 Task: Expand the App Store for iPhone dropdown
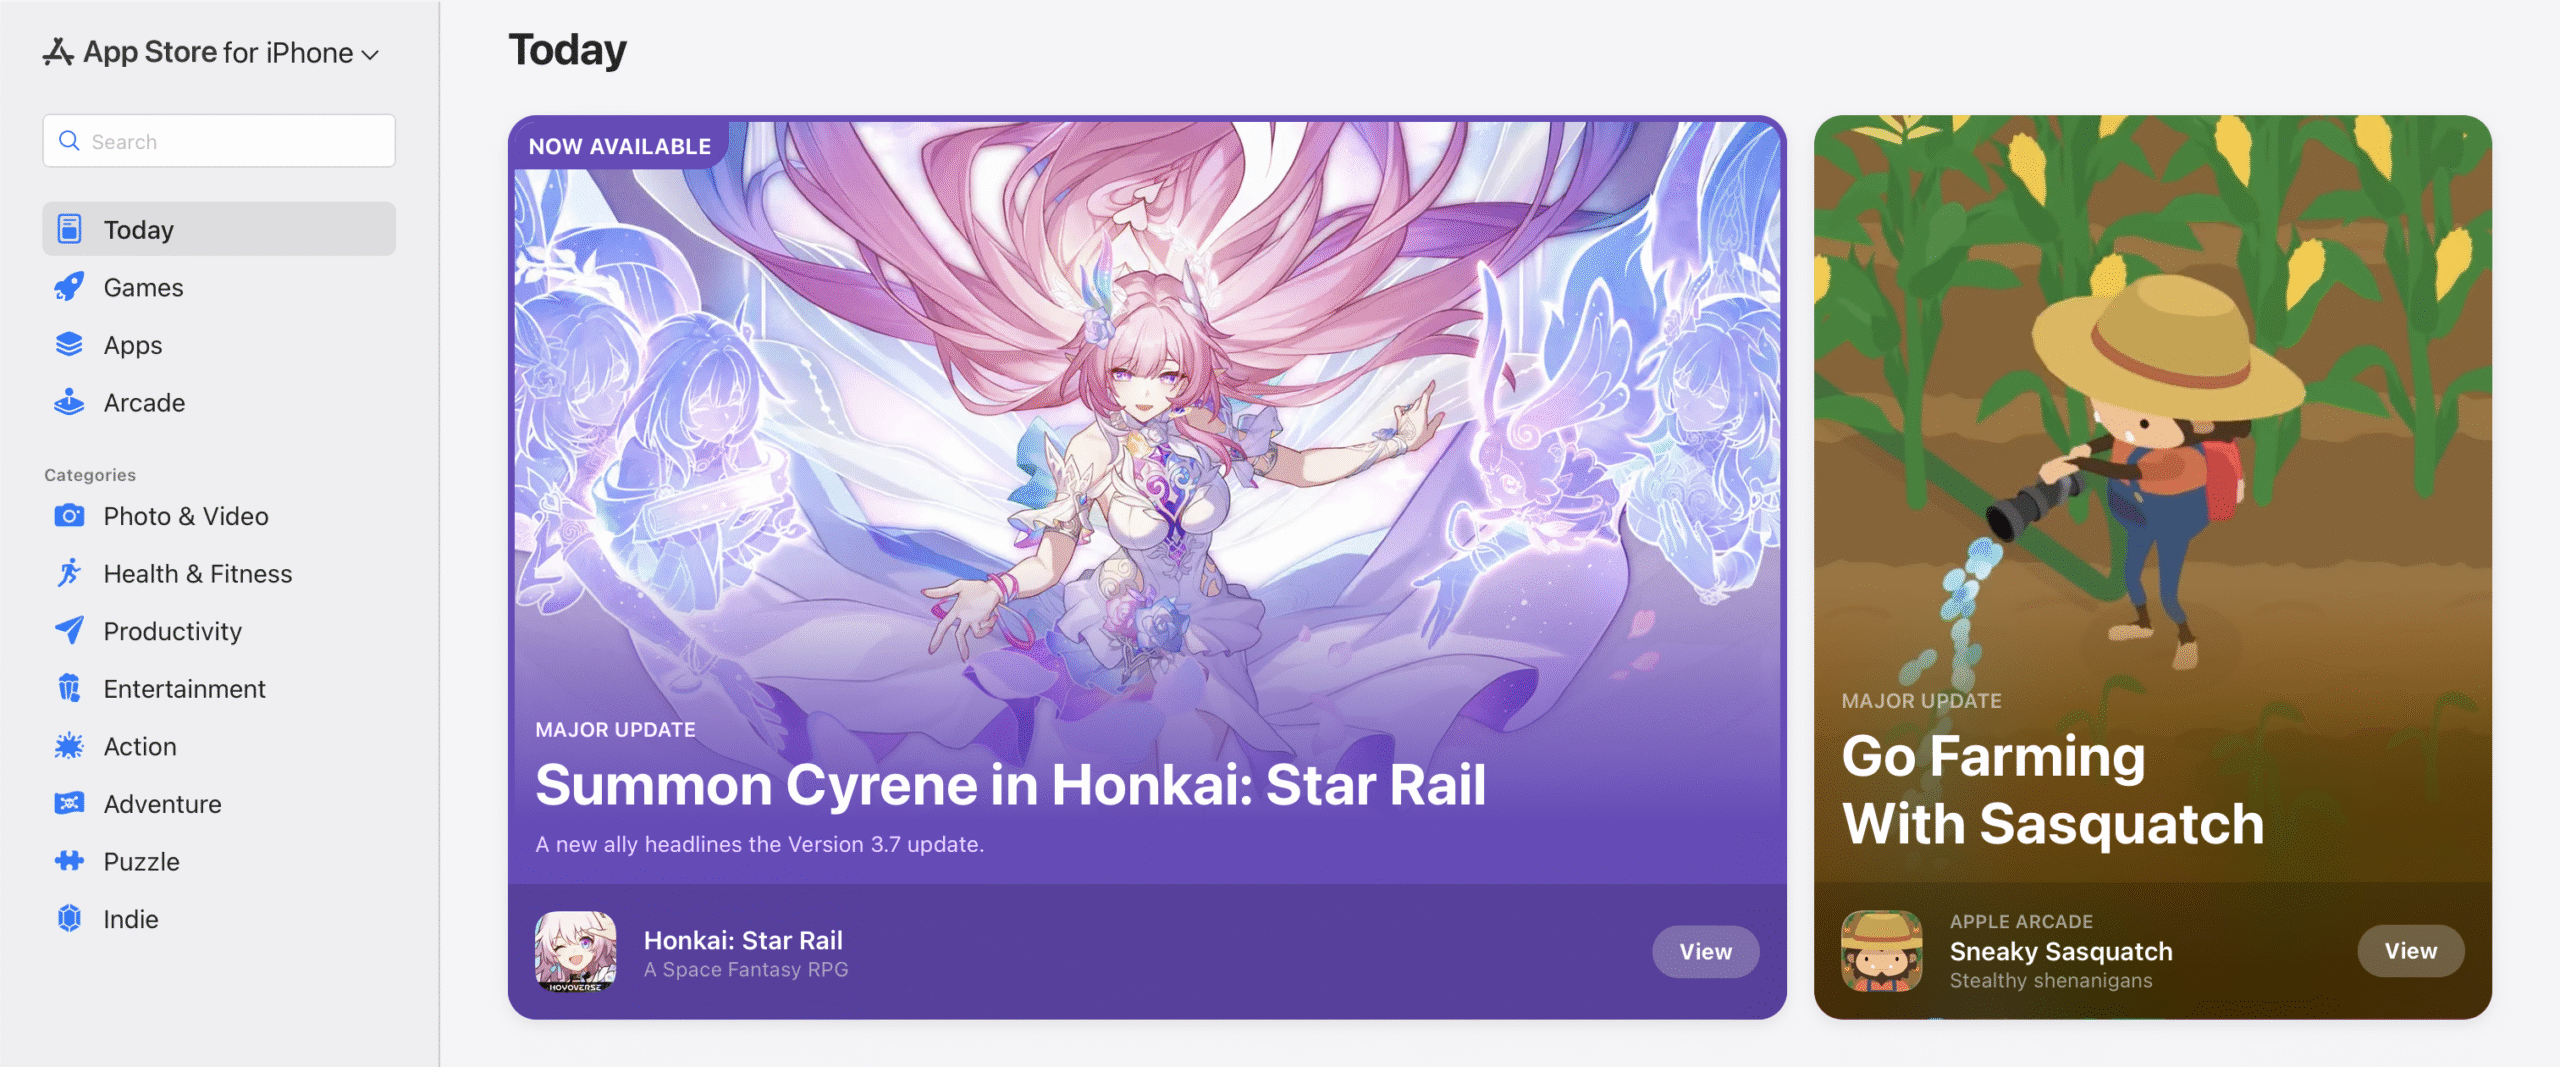tap(212, 52)
